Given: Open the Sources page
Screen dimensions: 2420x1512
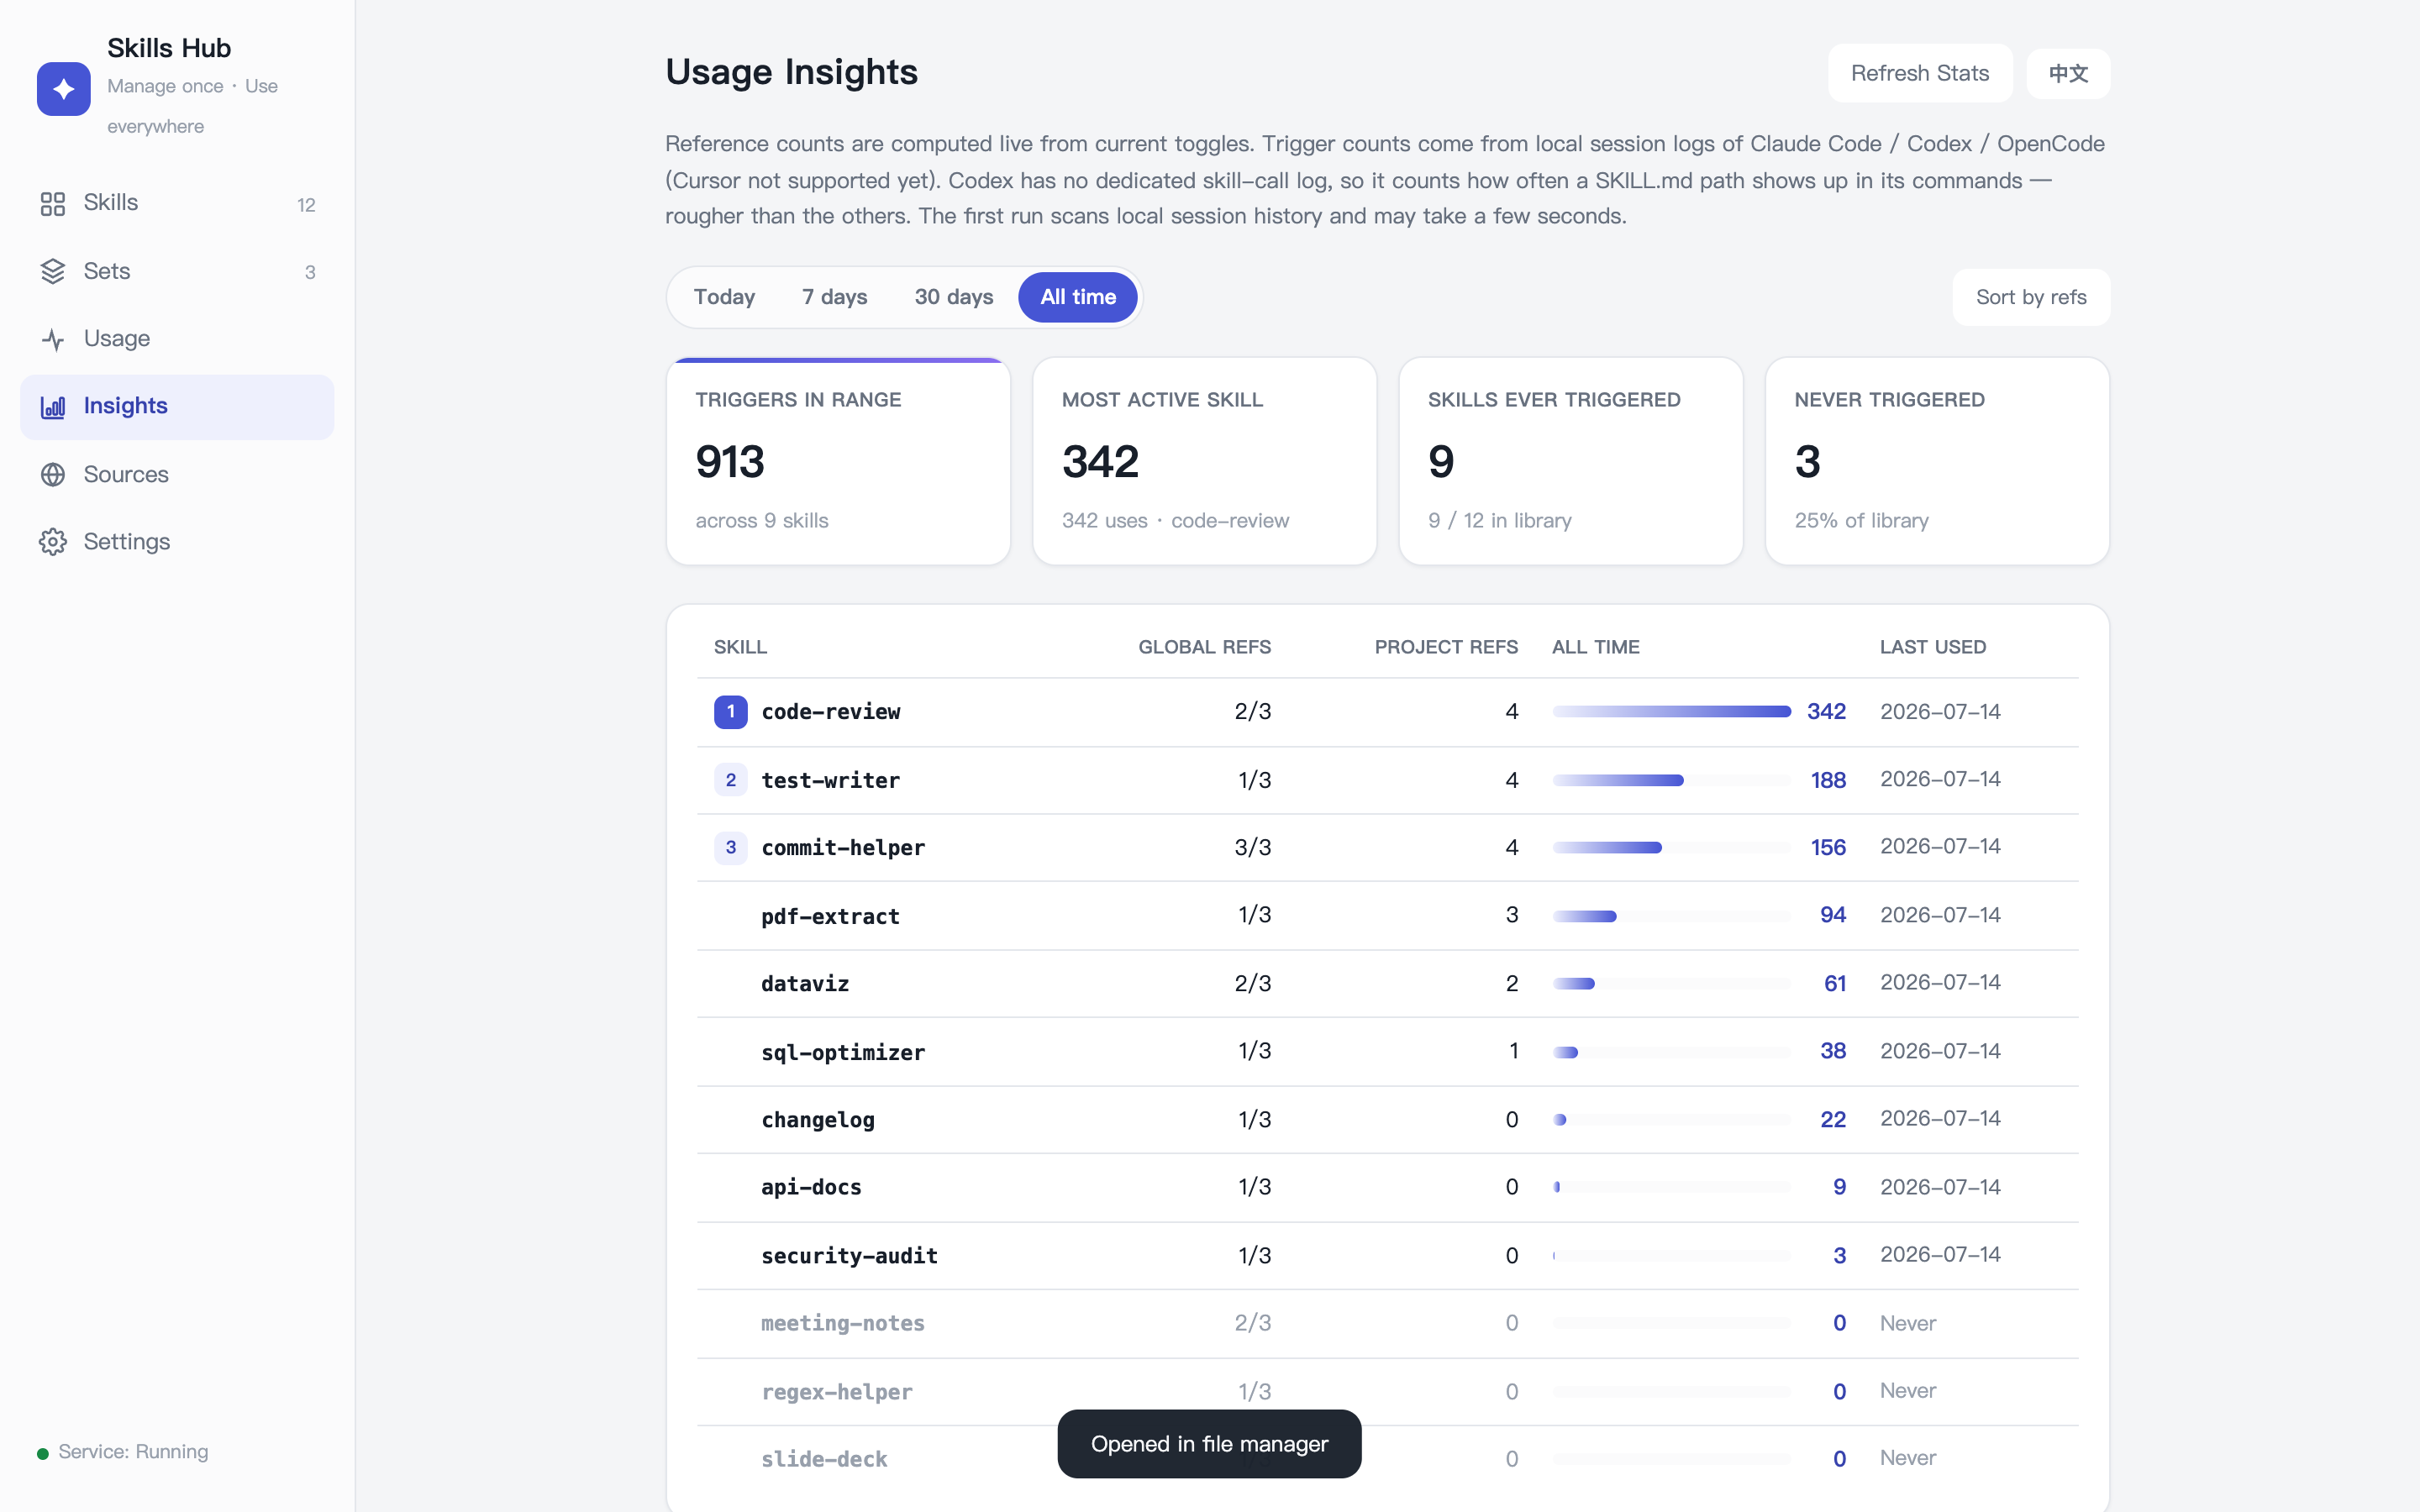Looking at the screenshot, I should (x=177, y=474).
